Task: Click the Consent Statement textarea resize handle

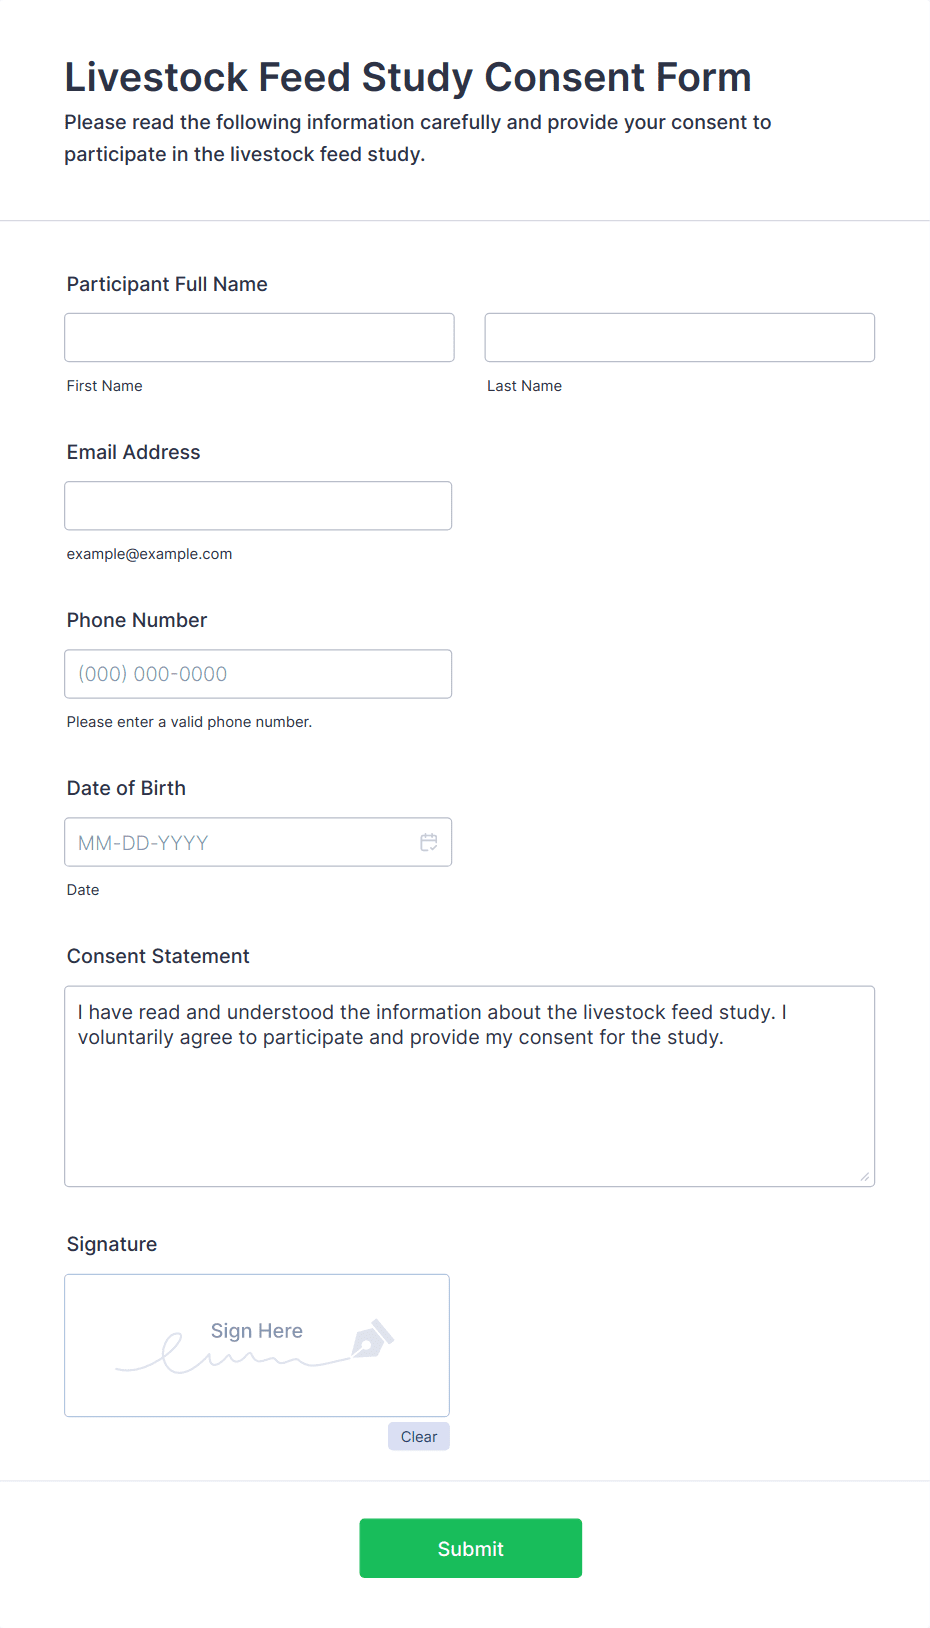Action: coord(864,1176)
